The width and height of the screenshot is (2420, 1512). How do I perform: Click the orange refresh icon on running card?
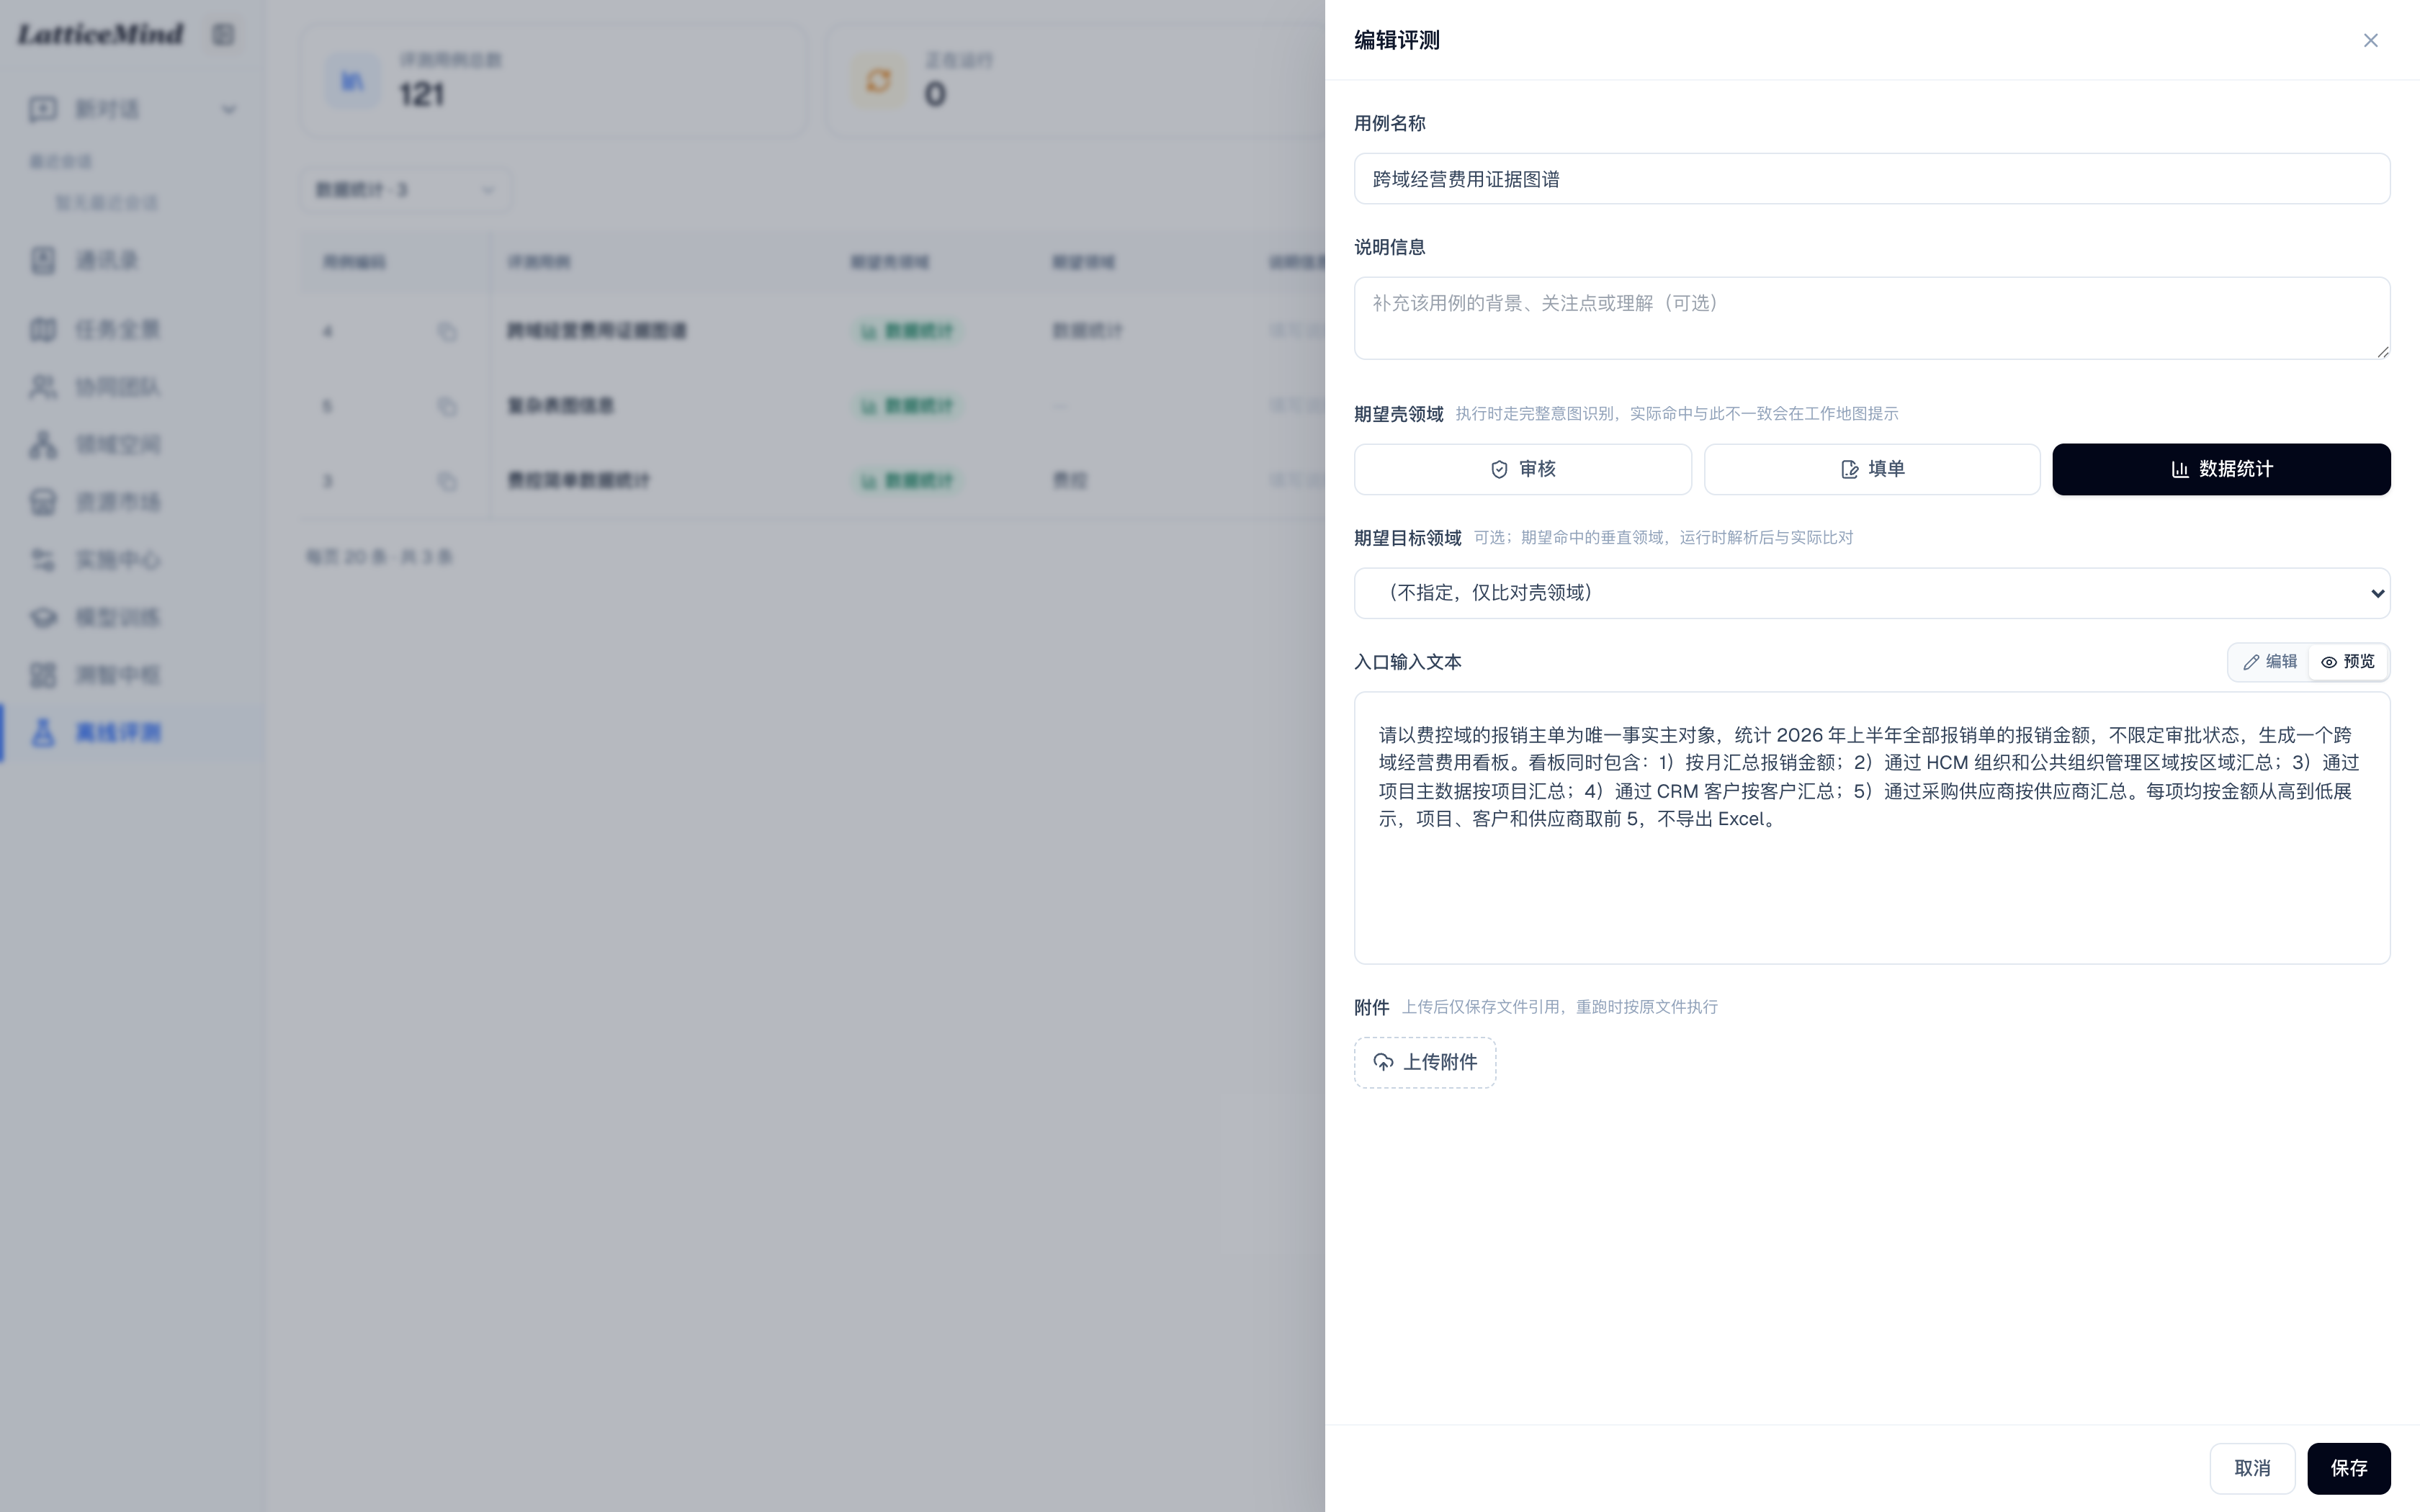[878, 80]
